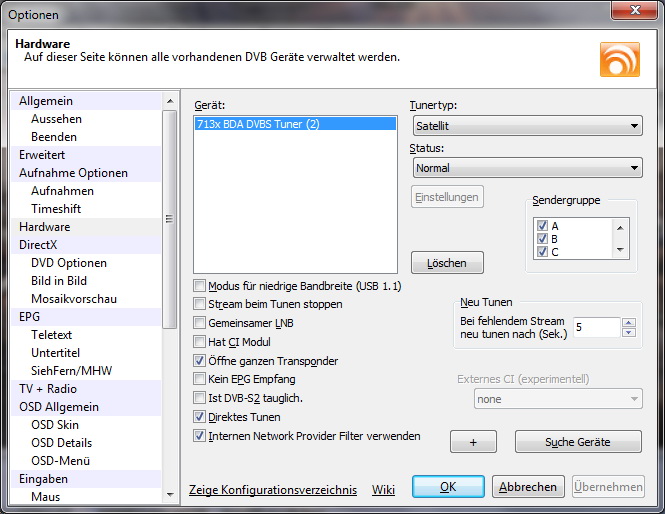Select Teletext in the options tree
Viewport: 665px width, 514px height.
click(86, 335)
